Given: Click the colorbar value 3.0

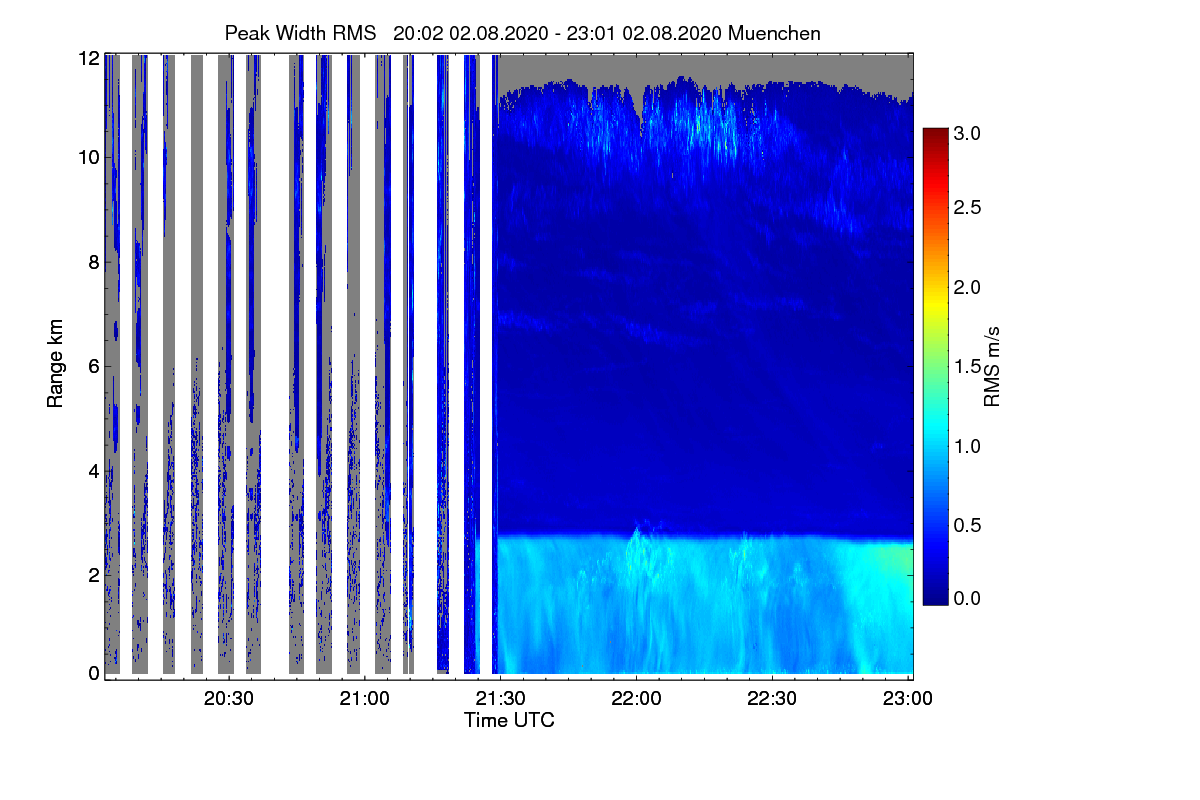Looking at the screenshot, I should click(967, 133).
